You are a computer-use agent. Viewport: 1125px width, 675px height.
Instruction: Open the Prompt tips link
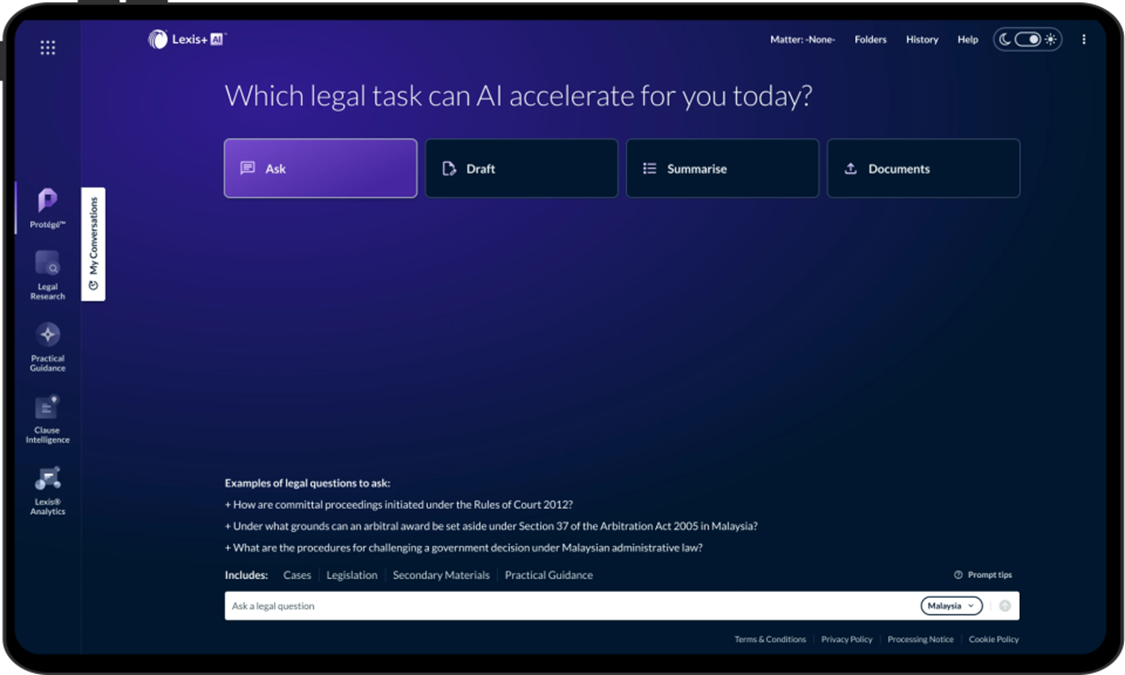click(x=983, y=575)
